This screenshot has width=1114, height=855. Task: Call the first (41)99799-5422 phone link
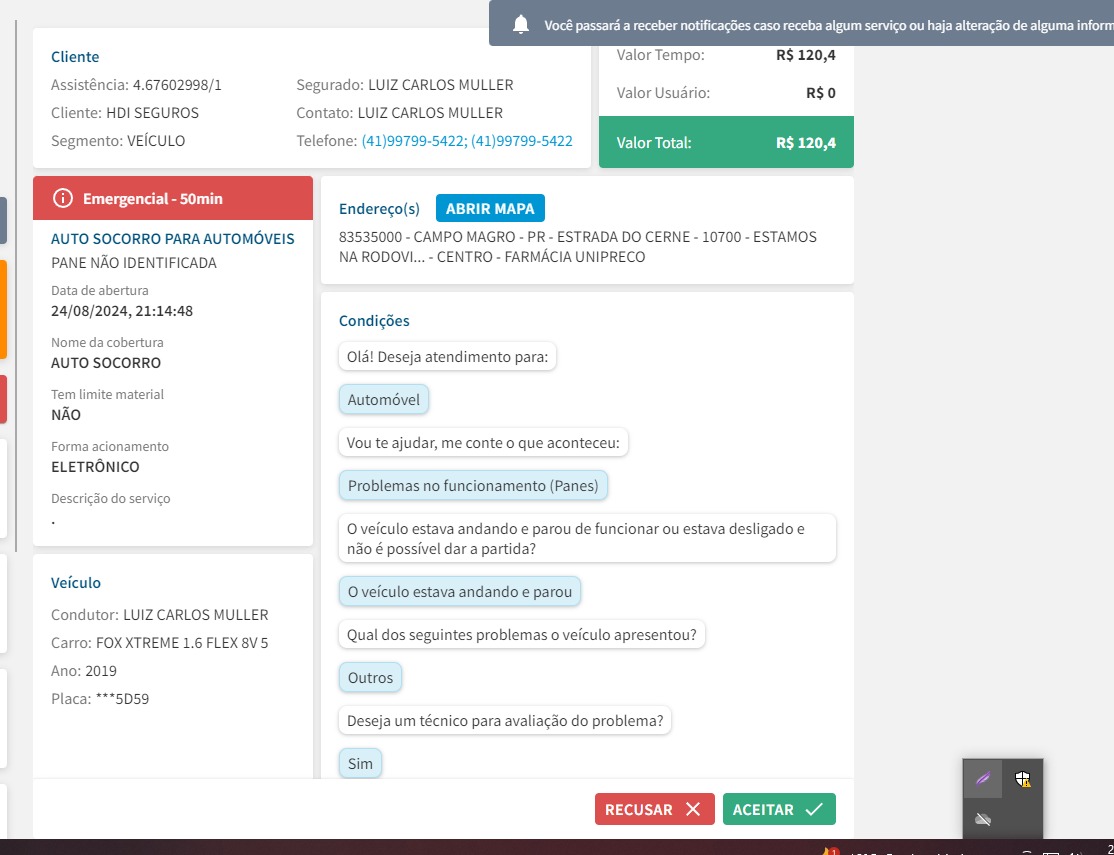tap(413, 141)
